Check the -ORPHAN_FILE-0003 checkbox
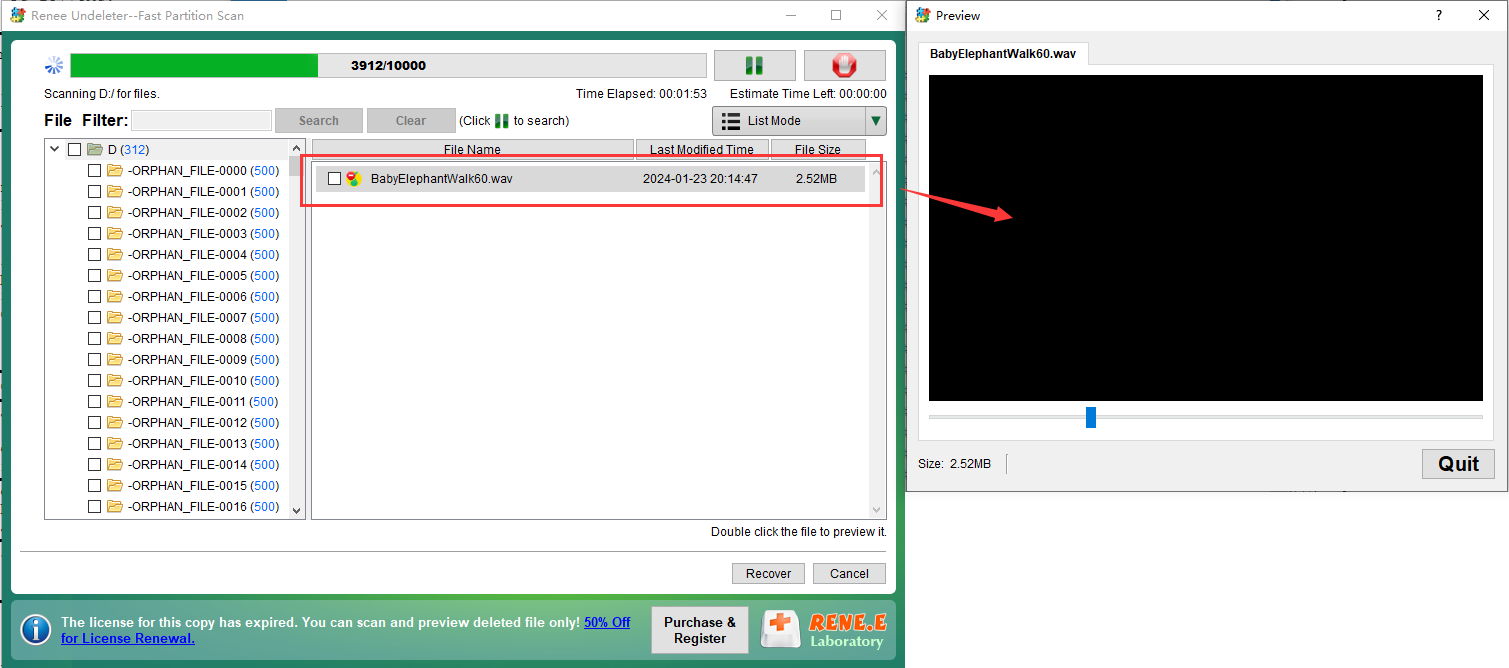1509x668 pixels. (x=94, y=234)
